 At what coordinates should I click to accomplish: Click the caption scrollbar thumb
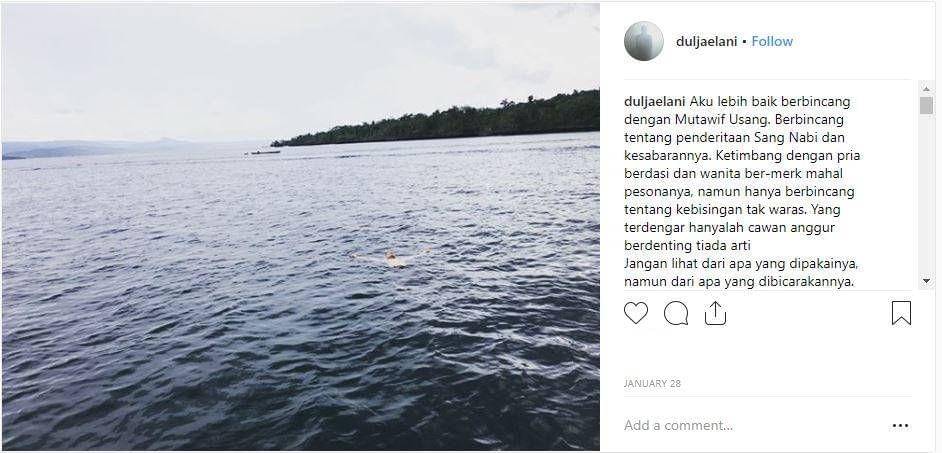926,105
